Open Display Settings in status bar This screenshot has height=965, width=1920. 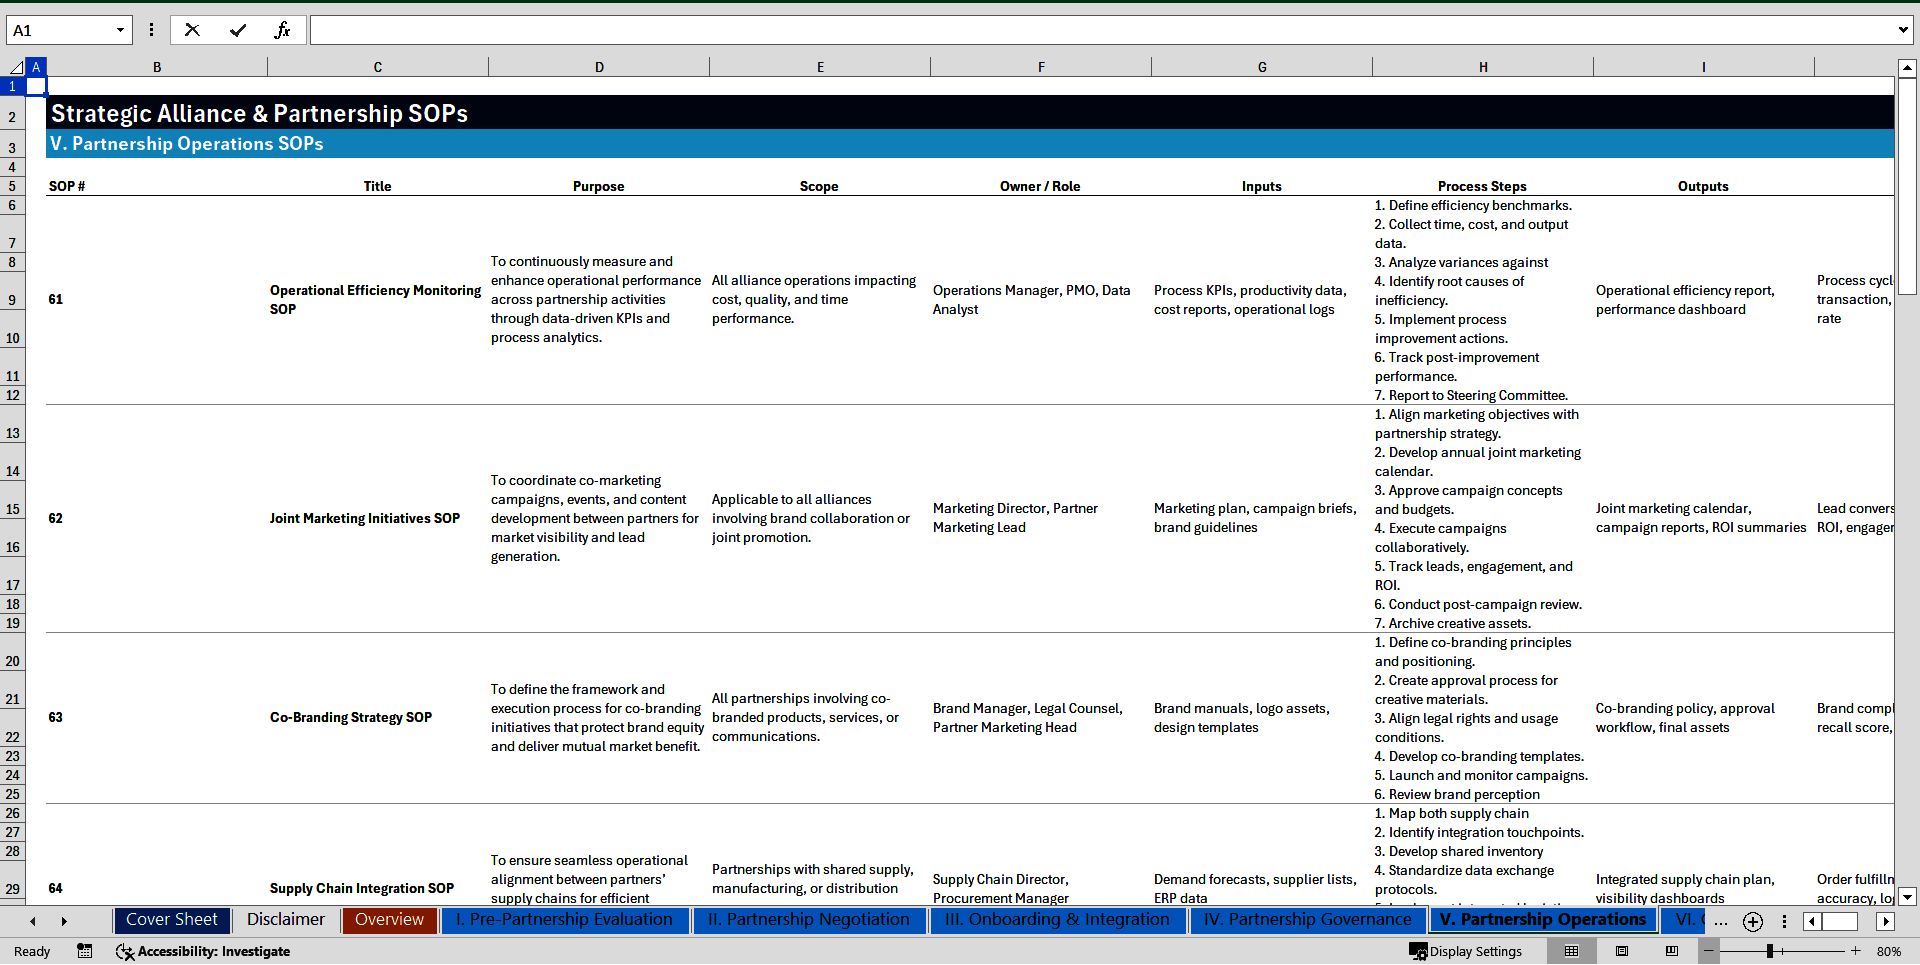(x=1466, y=951)
